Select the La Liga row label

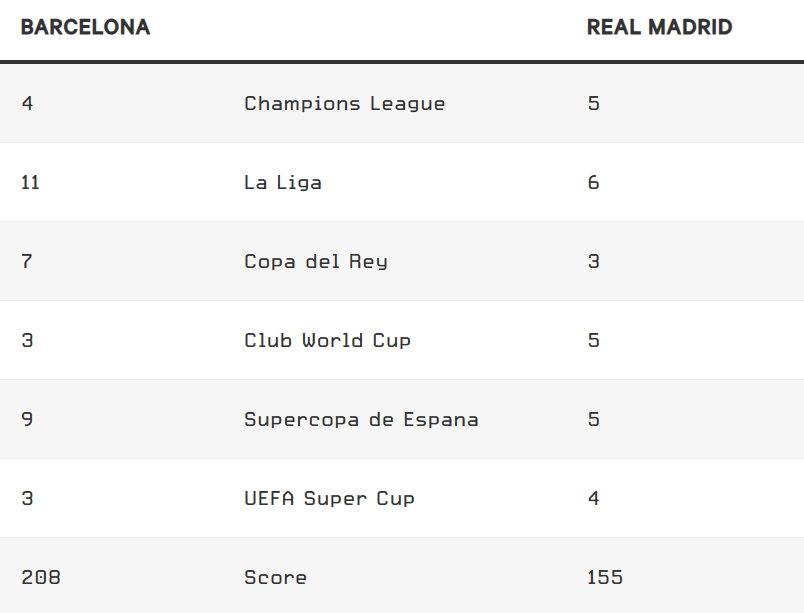283,182
